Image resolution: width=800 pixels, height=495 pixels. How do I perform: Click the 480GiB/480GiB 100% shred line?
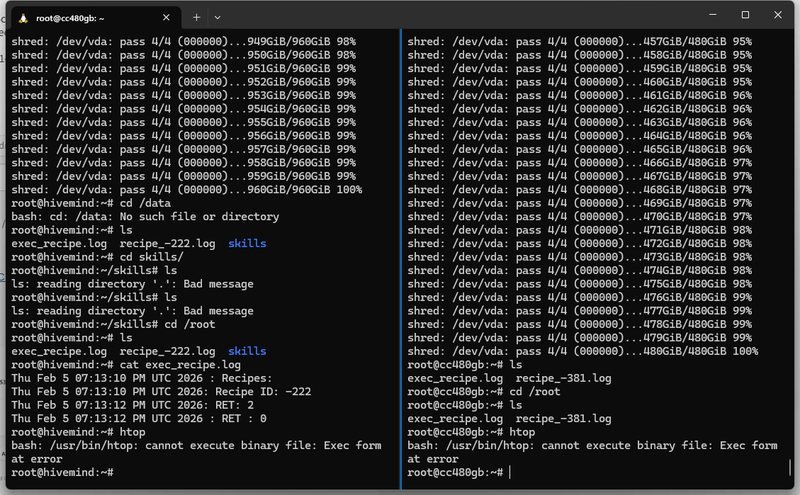(582, 351)
